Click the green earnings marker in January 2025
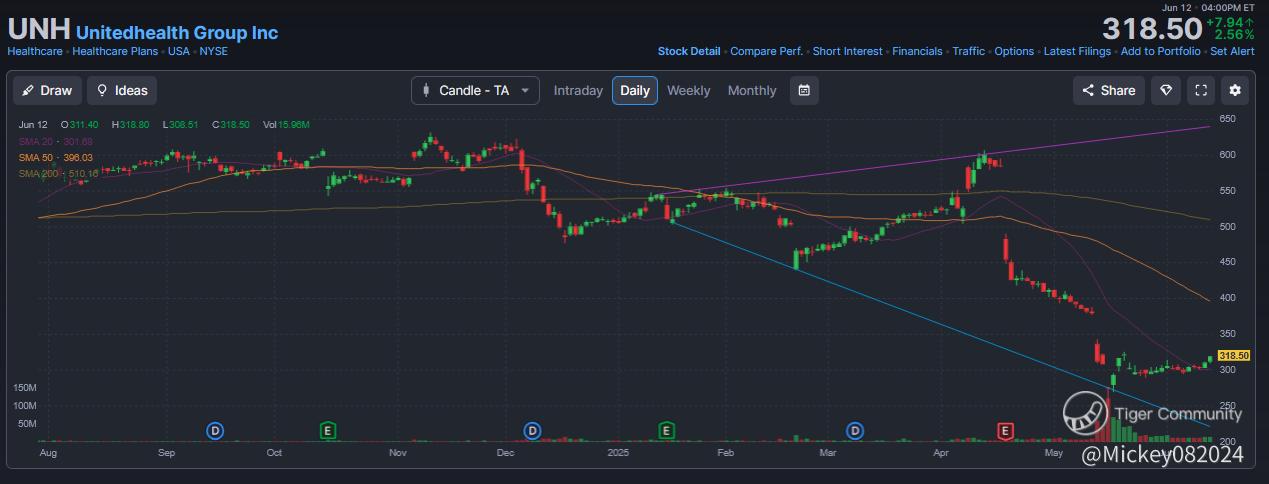Viewport: 1269px width, 484px height. tap(667, 430)
